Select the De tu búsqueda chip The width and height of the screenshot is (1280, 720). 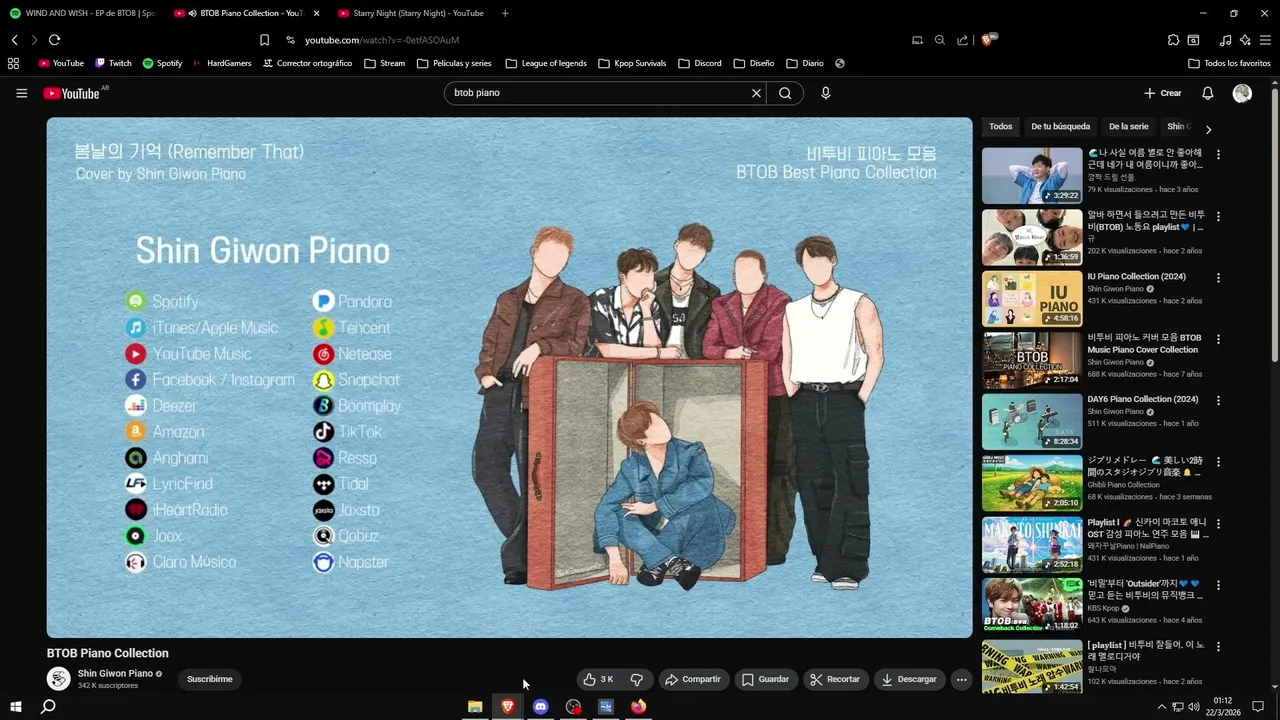point(1060,127)
